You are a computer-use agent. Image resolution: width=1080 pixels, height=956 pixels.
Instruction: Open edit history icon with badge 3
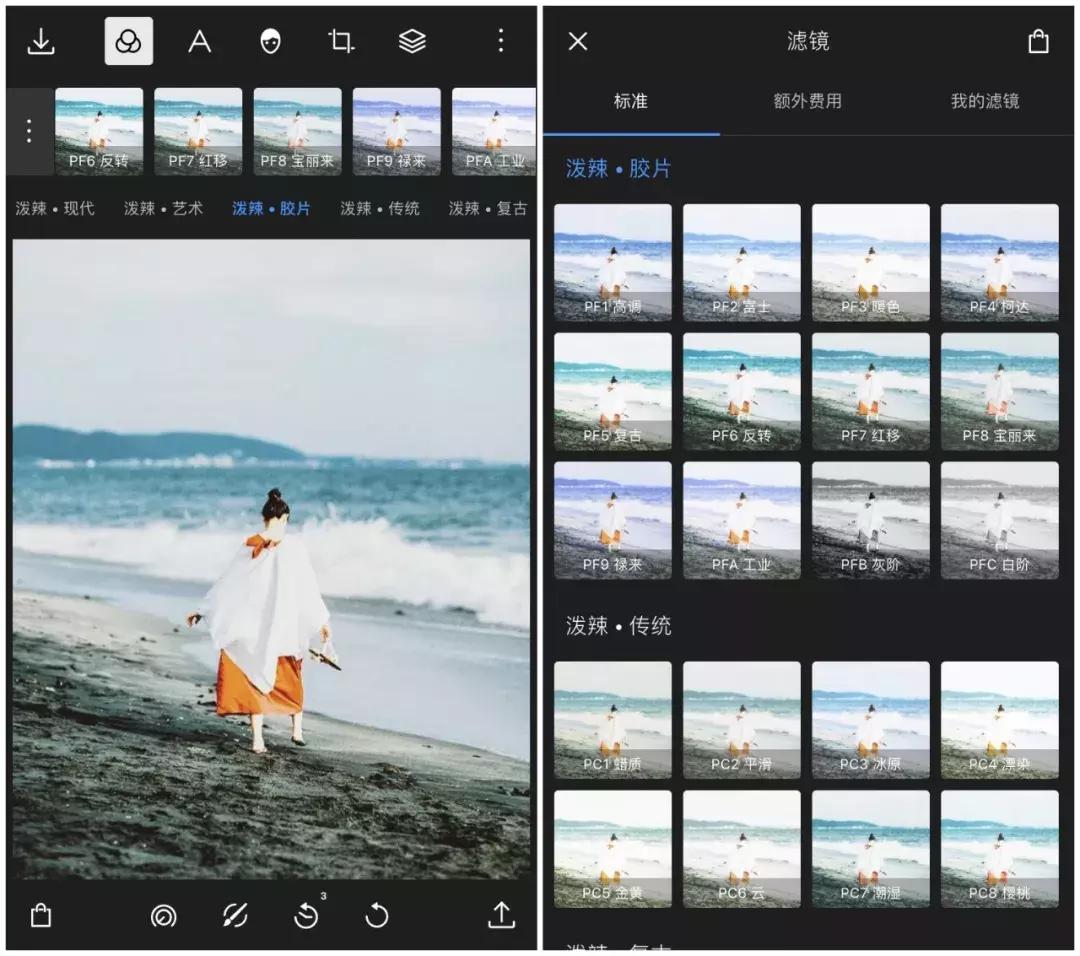(307, 915)
